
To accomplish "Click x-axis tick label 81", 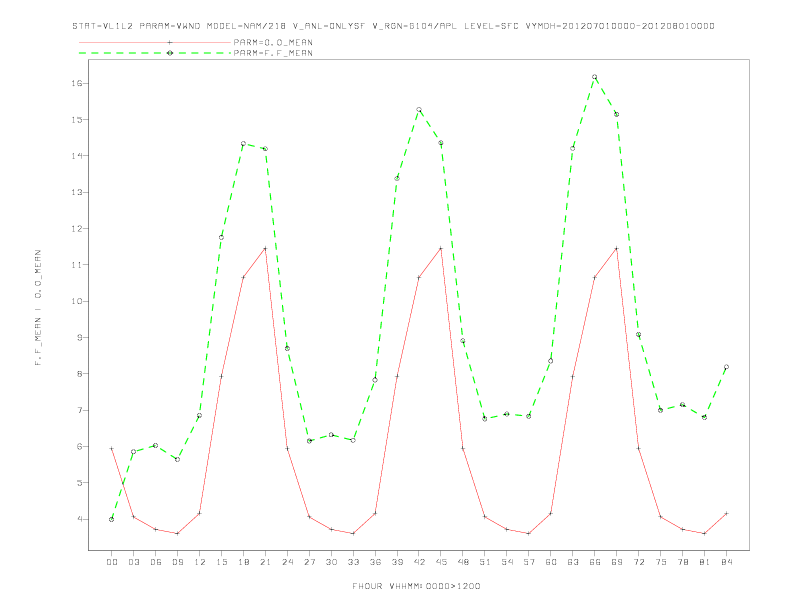I will click(705, 562).
